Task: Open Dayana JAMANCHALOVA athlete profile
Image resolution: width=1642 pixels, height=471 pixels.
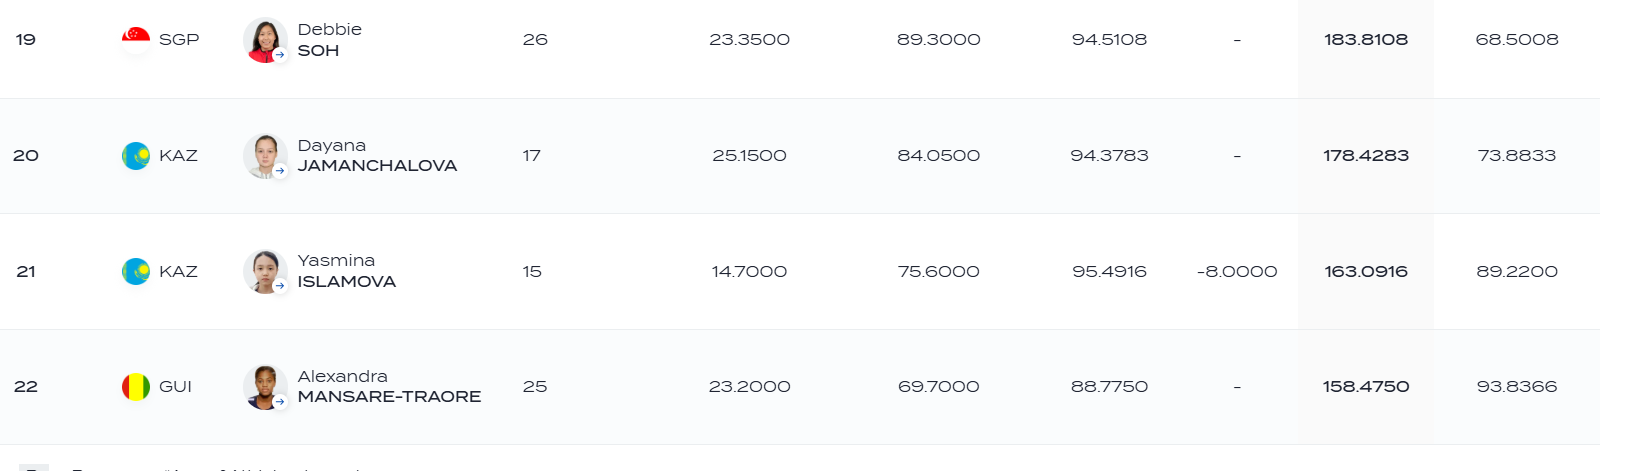Action: 377,156
